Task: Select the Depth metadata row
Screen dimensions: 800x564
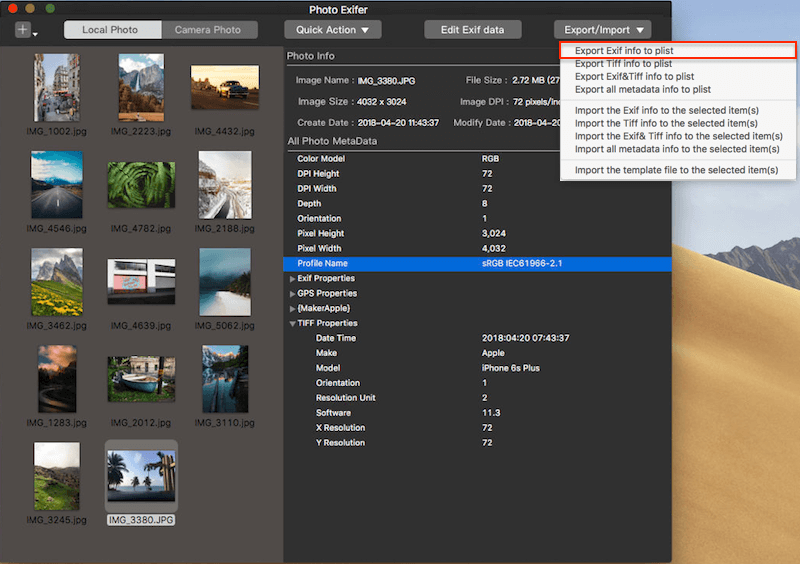Action: tap(478, 204)
